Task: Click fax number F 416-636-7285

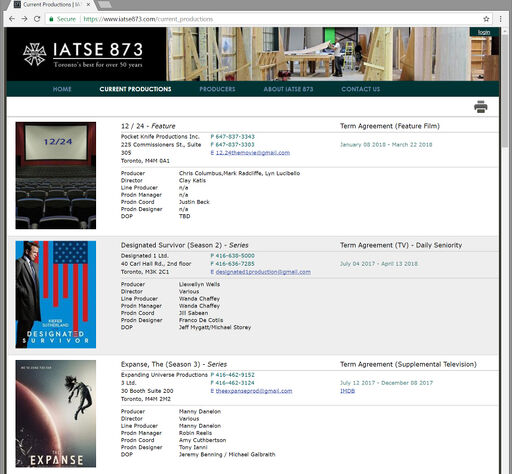Action: [233, 264]
